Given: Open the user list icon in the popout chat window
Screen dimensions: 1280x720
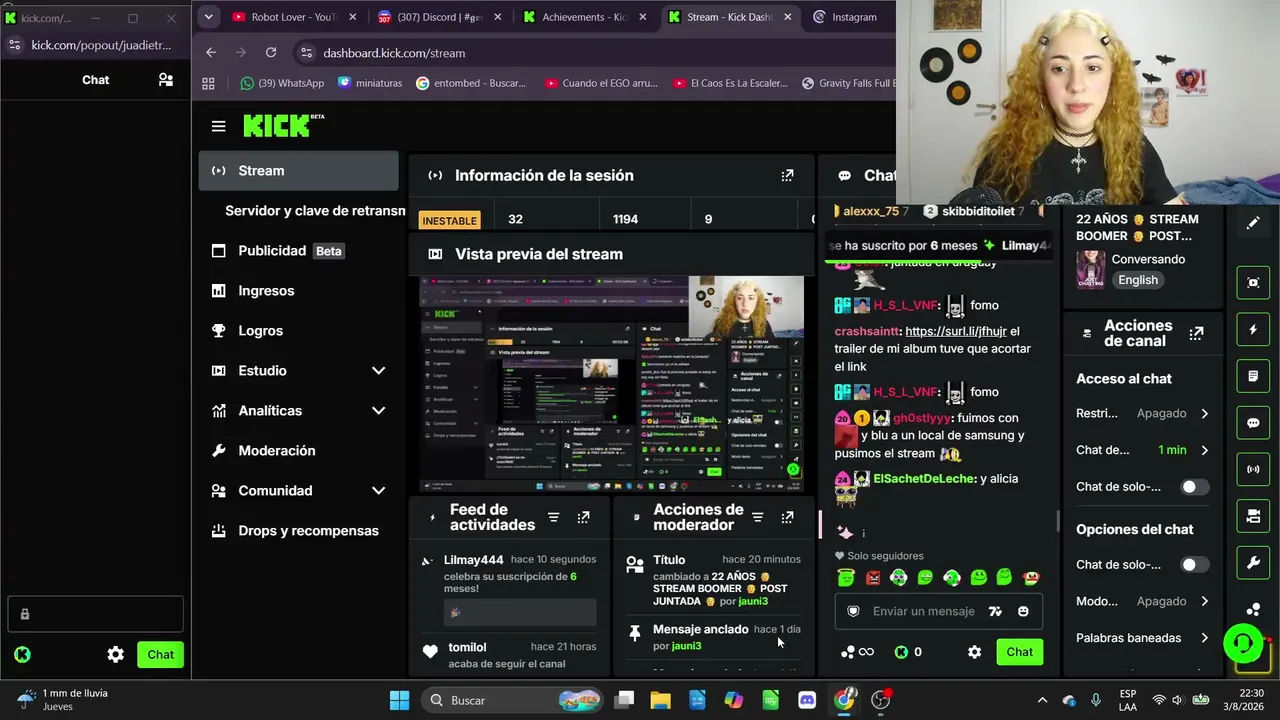Looking at the screenshot, I should [x=166, y=80].
